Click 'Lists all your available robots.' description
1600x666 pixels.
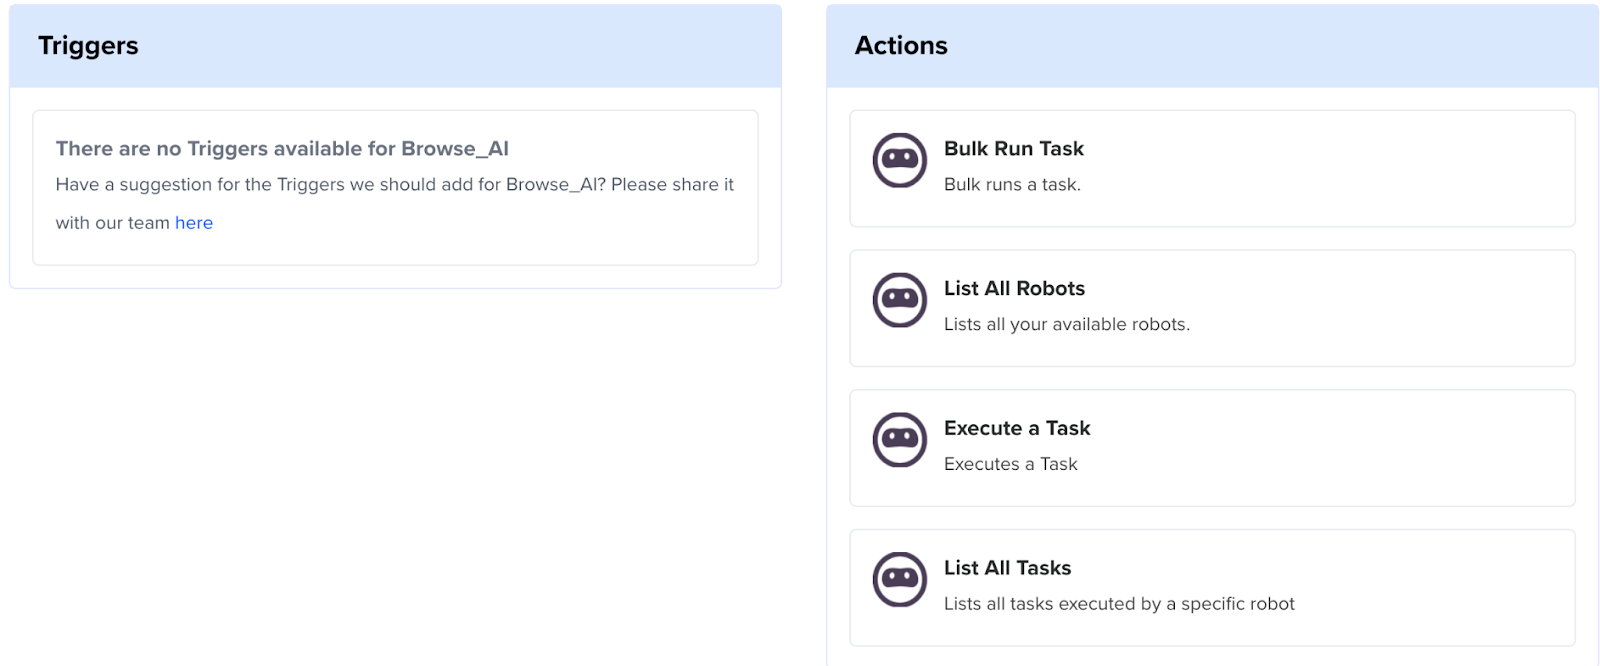point(1066,325)
